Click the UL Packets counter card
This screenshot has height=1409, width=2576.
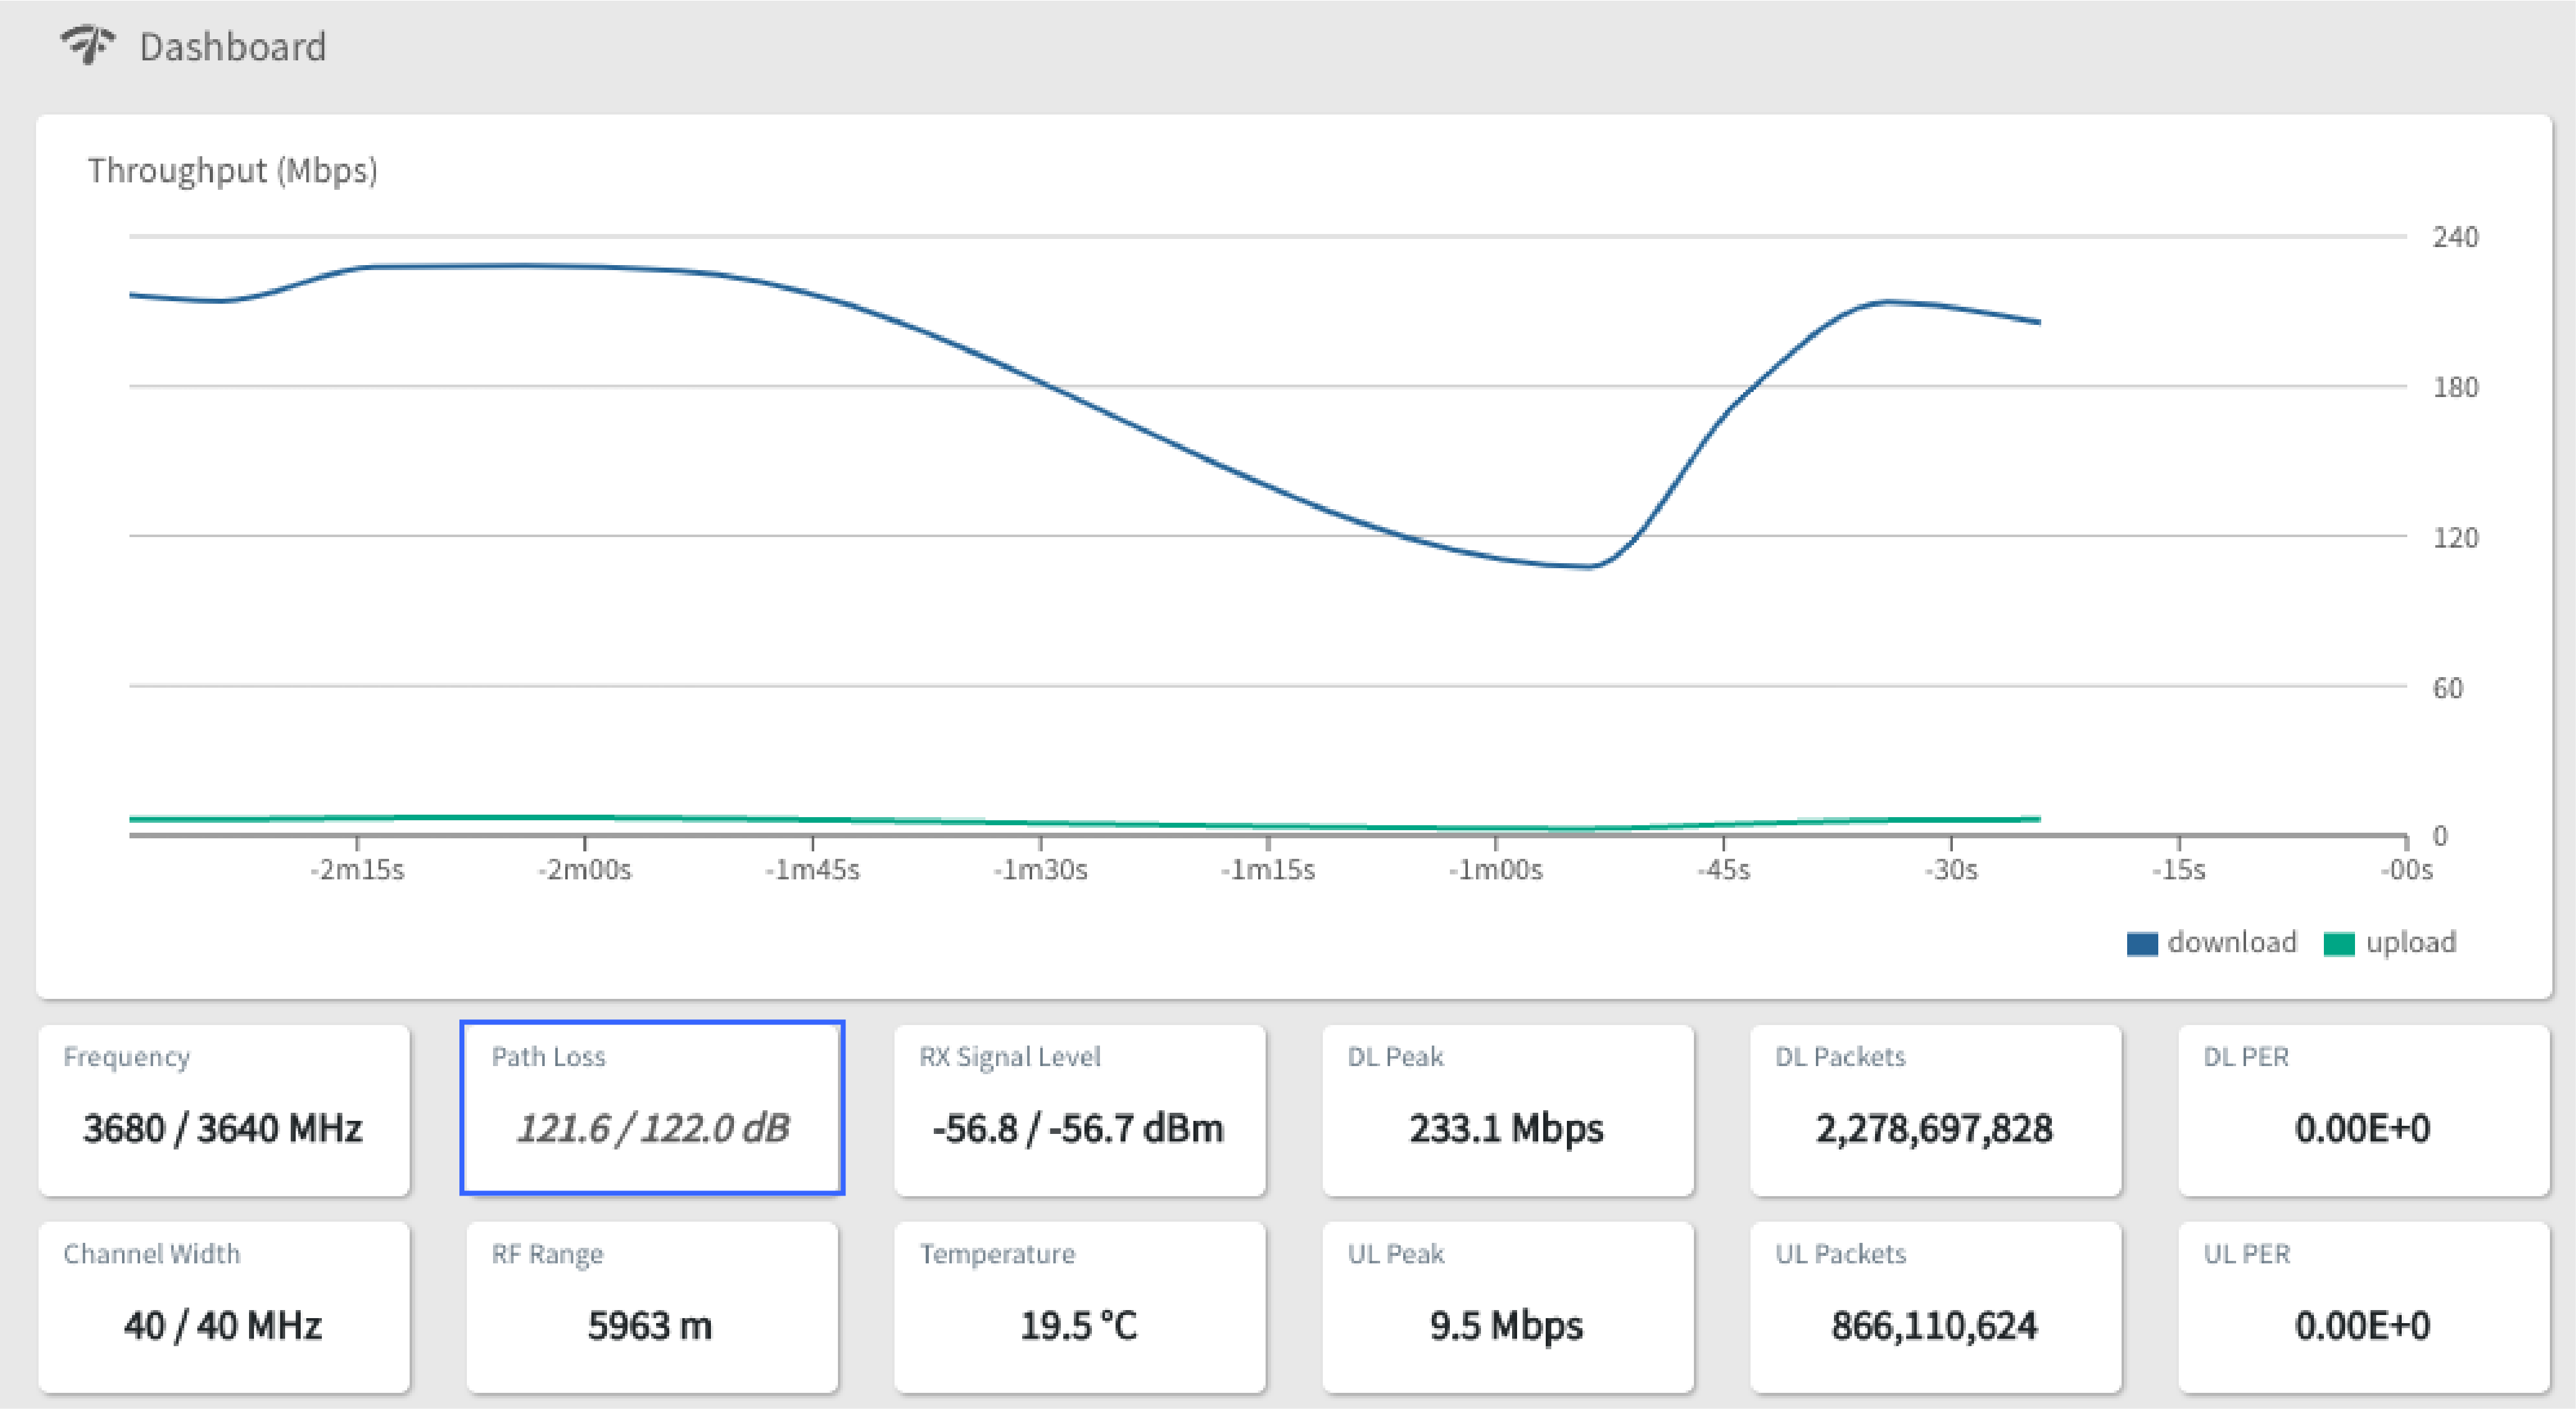(1936, 1307)
